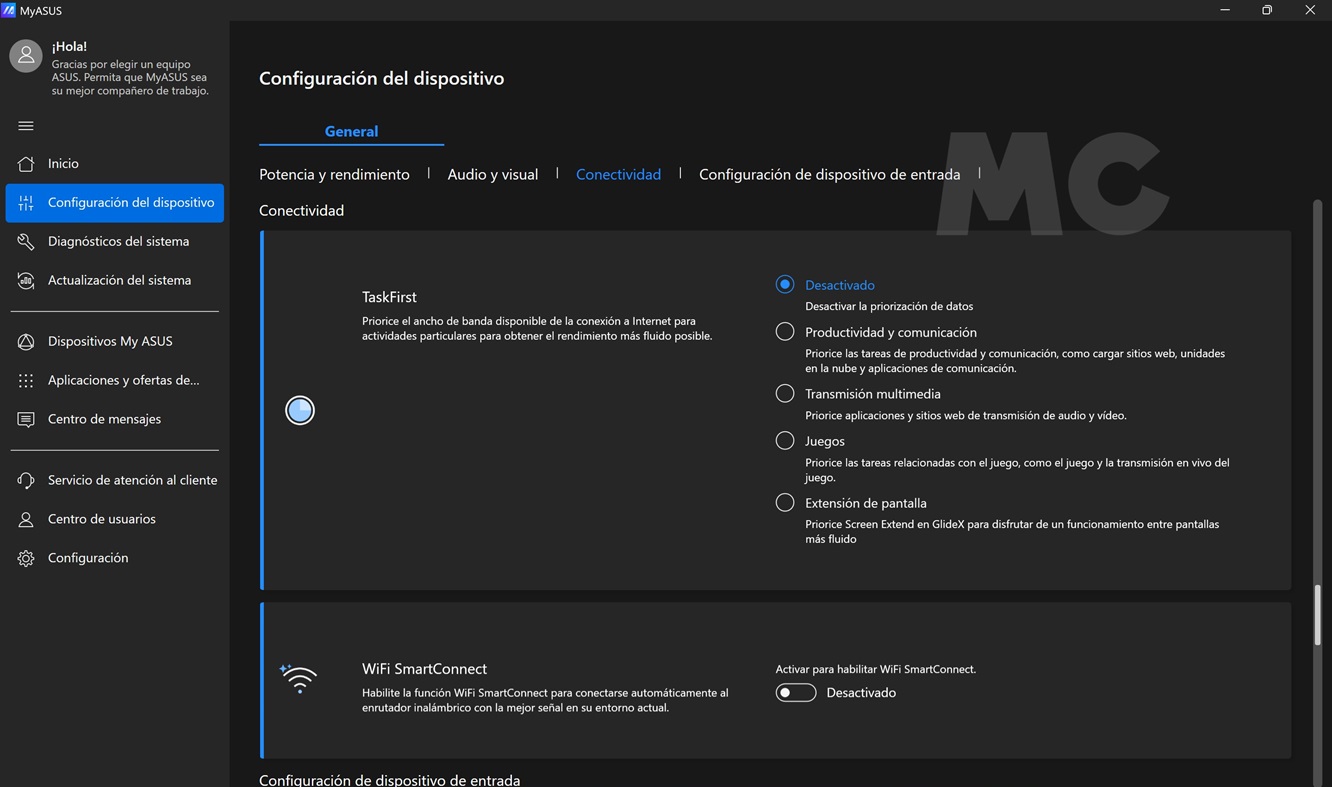The image size is (1332, 787).
Task: Open Centro de mensajes icon
Action: tap(26, 420)
